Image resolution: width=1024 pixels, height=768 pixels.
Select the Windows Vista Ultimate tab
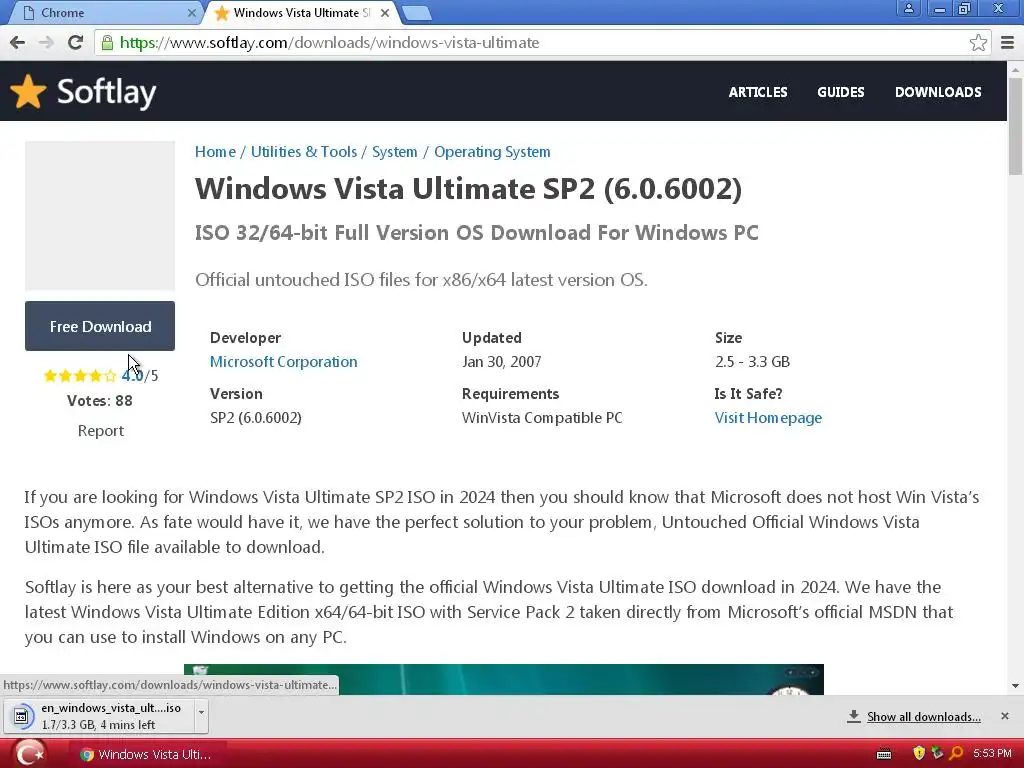[x=300, y=13]
